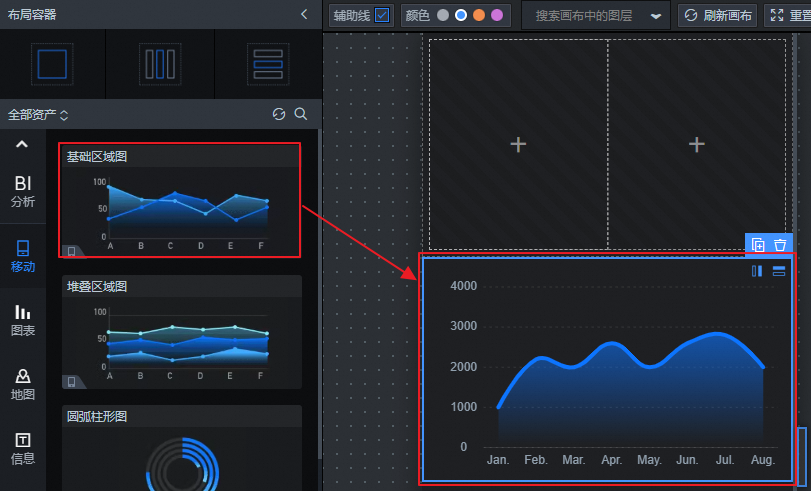Choose the orange color swatch

coord(479,15)
